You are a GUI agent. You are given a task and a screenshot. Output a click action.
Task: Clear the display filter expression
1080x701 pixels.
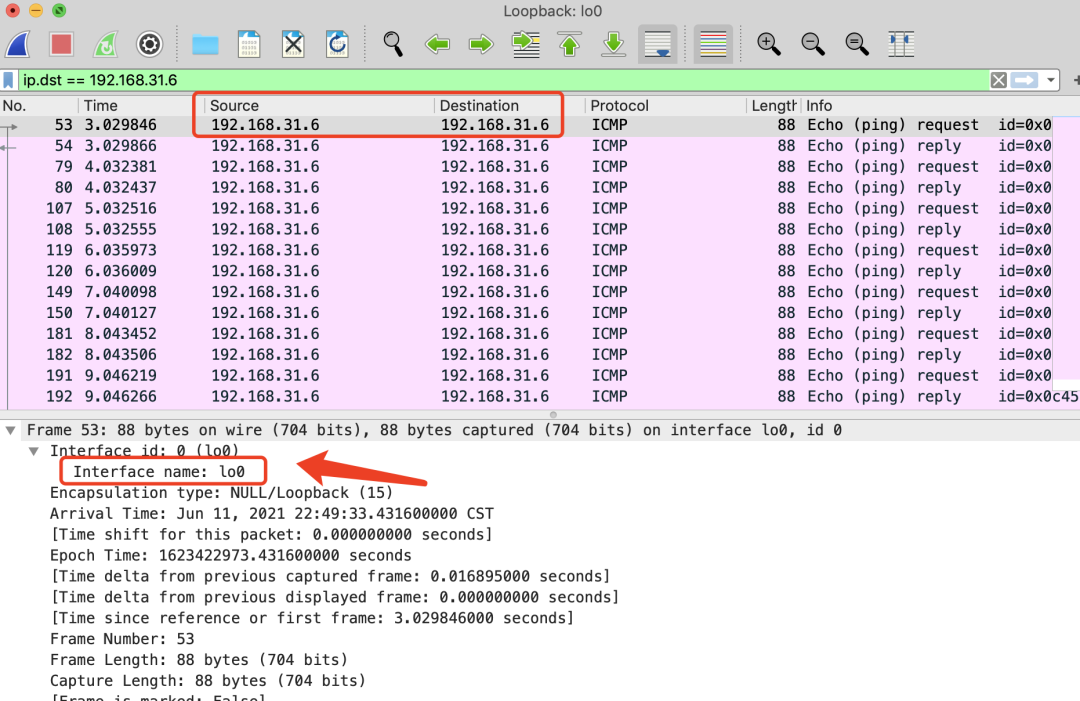pyautogui.click(x=998, y=80)
